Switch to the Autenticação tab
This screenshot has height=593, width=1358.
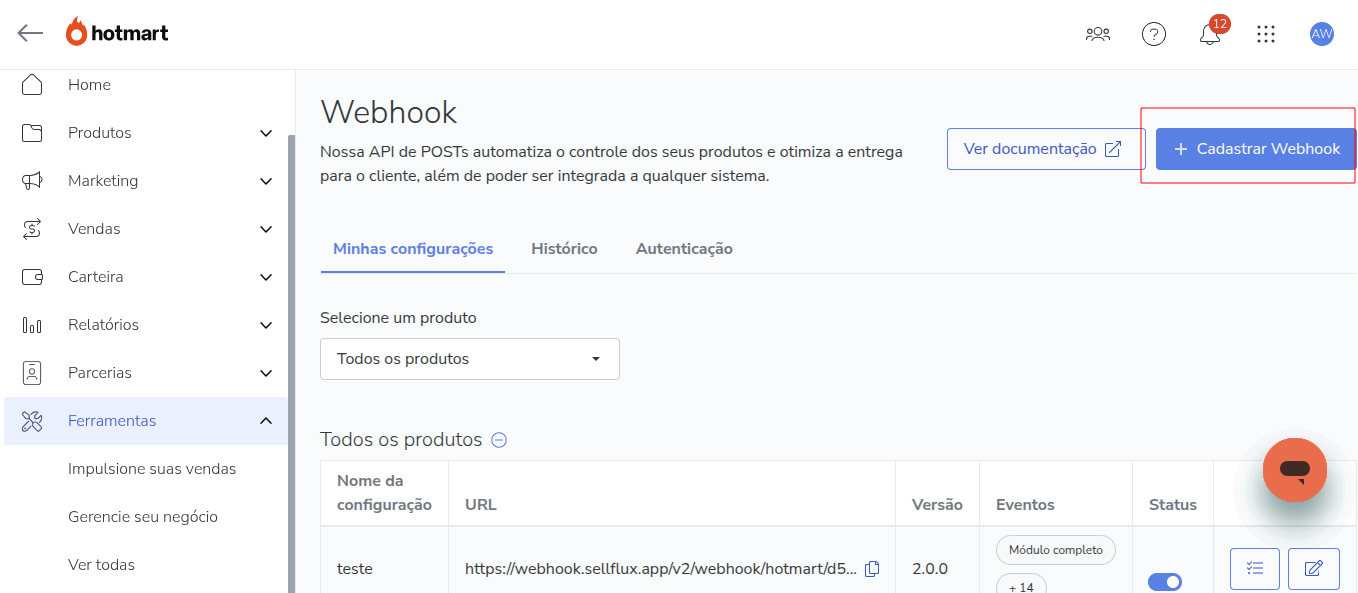[x=684, y=249]
